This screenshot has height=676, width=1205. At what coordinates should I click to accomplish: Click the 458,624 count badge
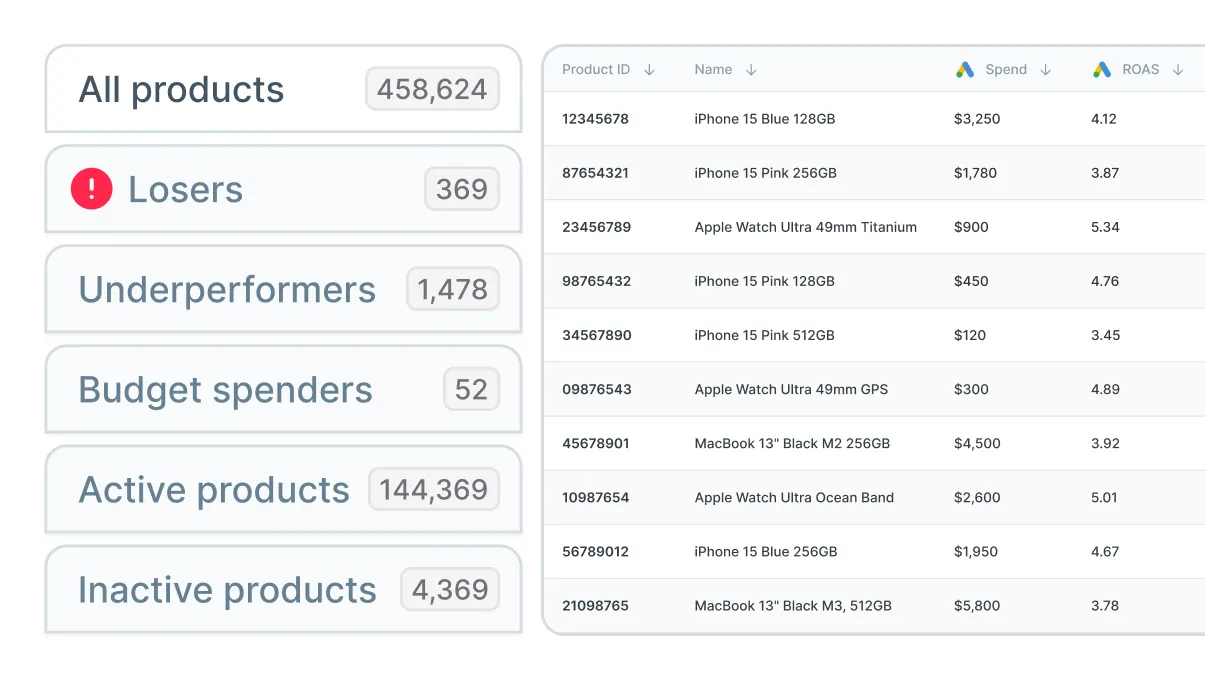pos(432,89)
